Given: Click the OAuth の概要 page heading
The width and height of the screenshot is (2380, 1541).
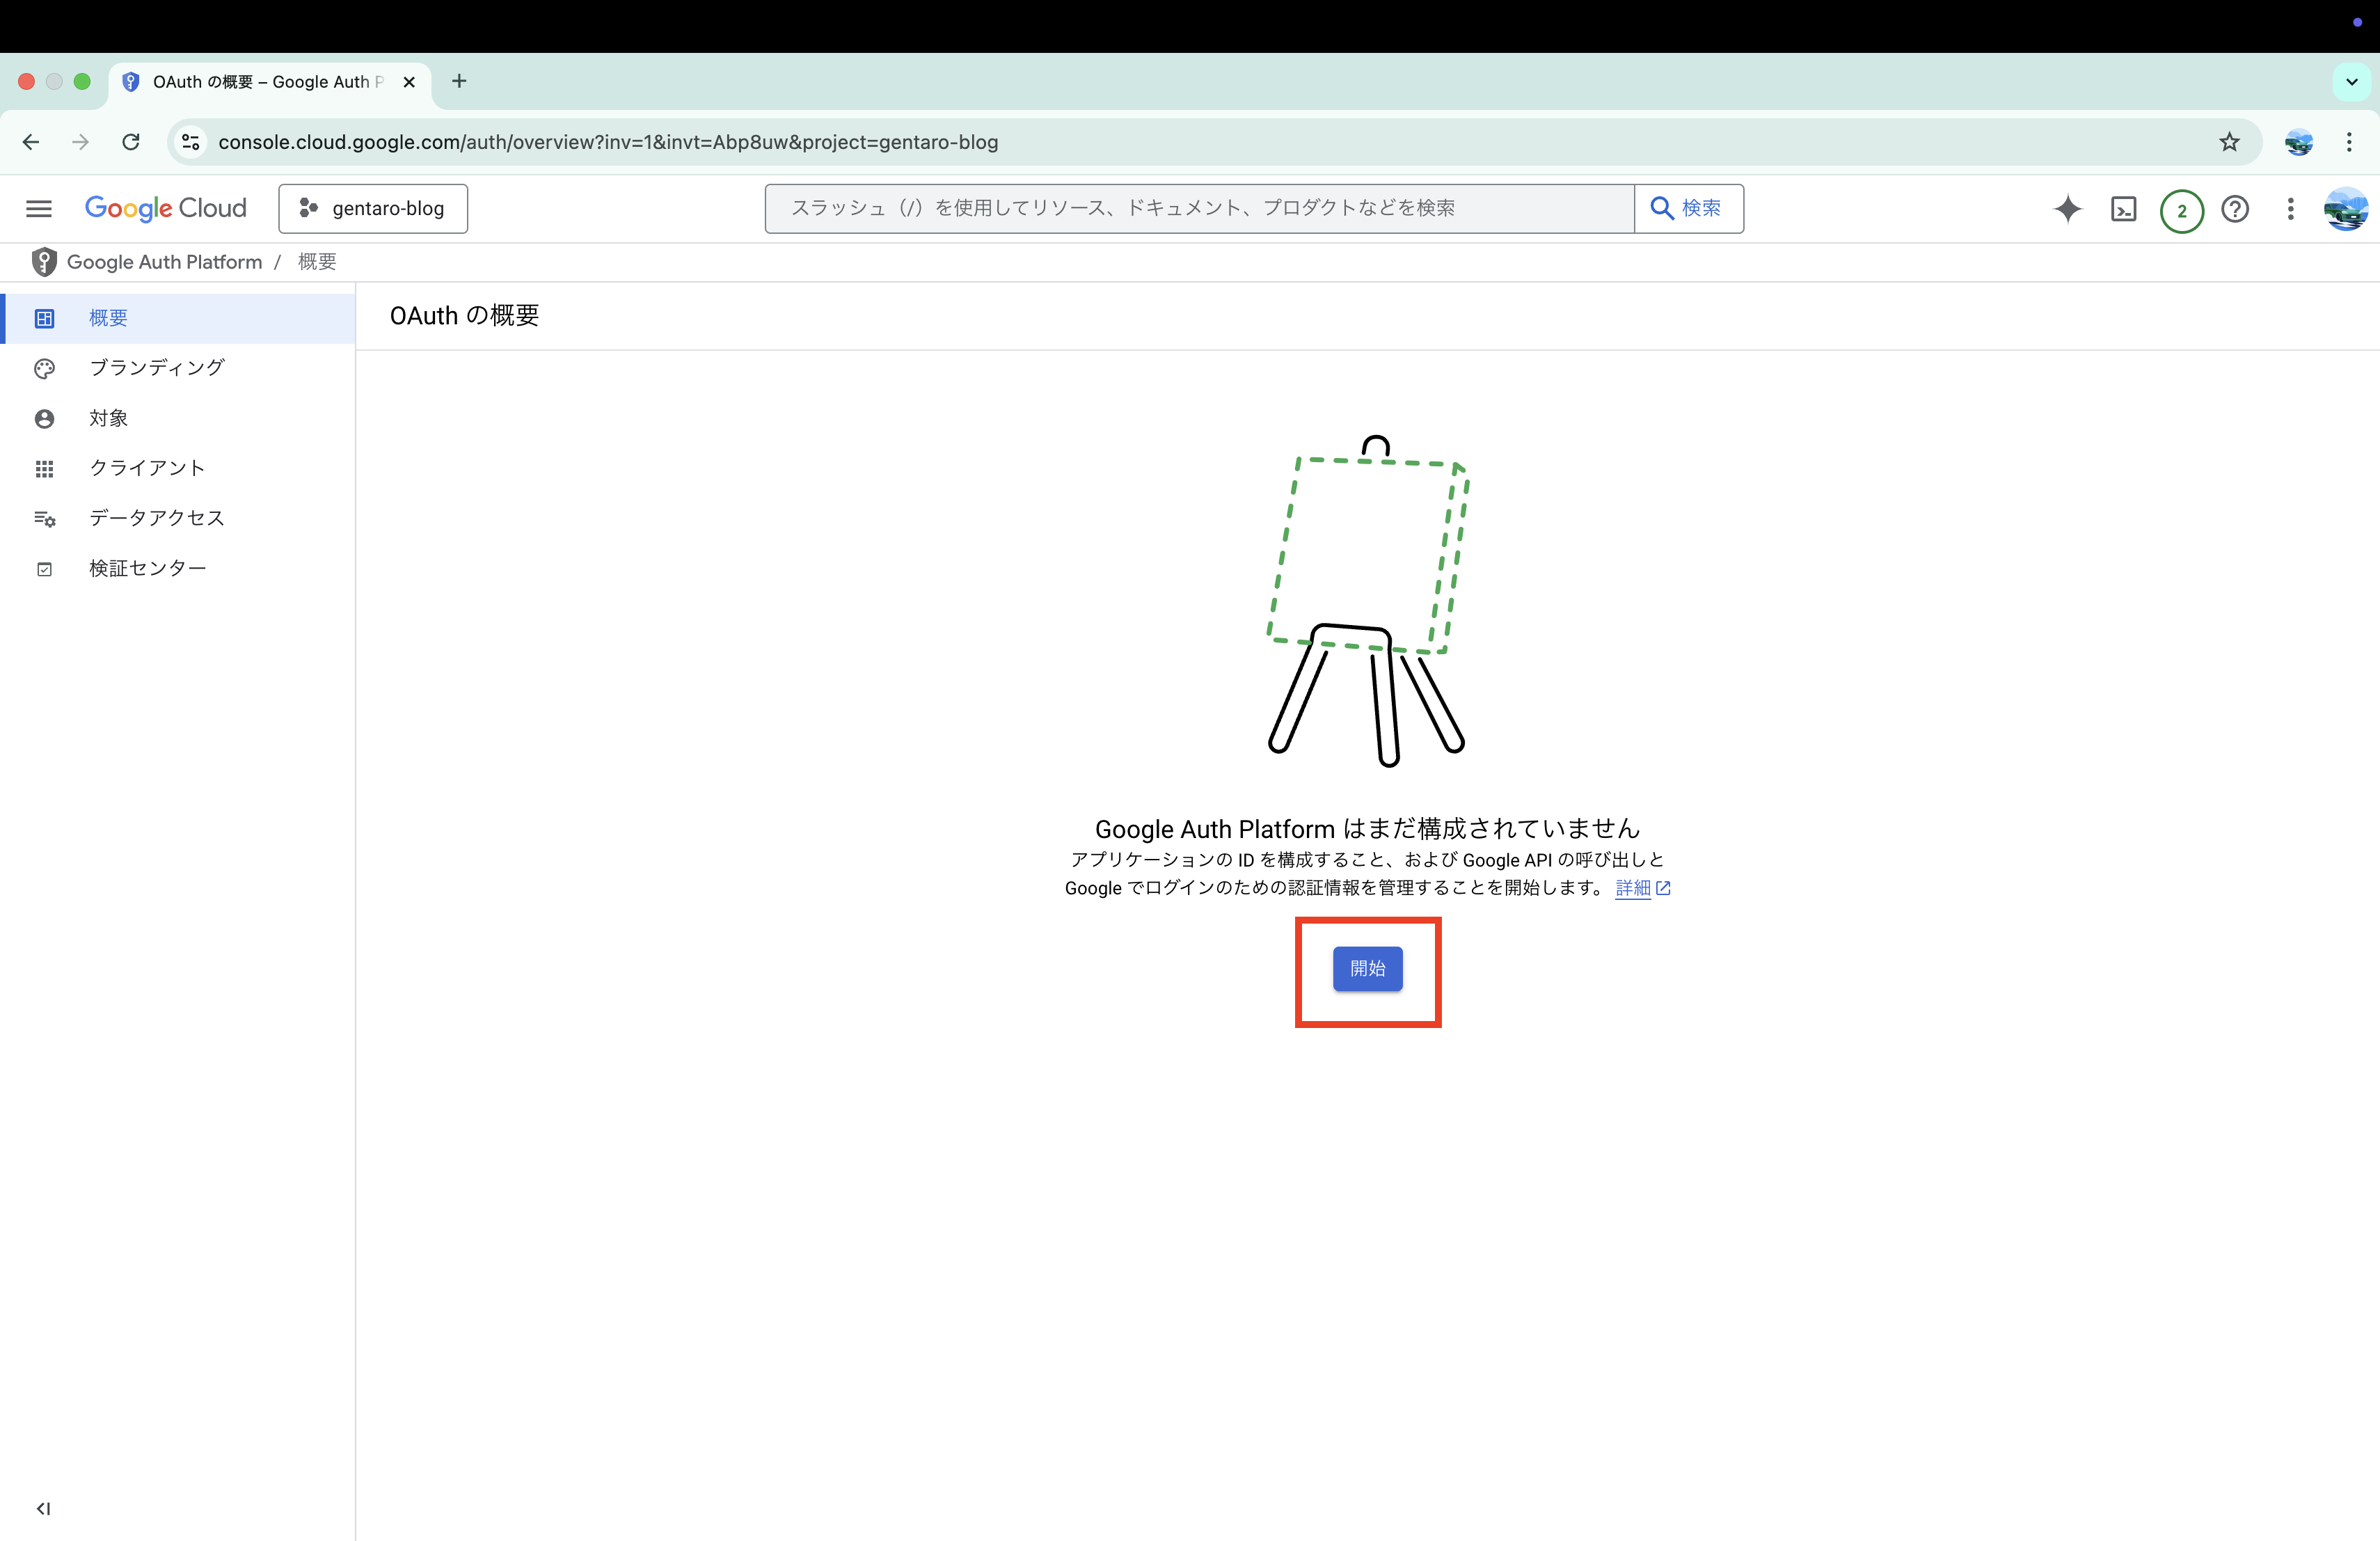Looking at the screenshot, I should point(464,316).
